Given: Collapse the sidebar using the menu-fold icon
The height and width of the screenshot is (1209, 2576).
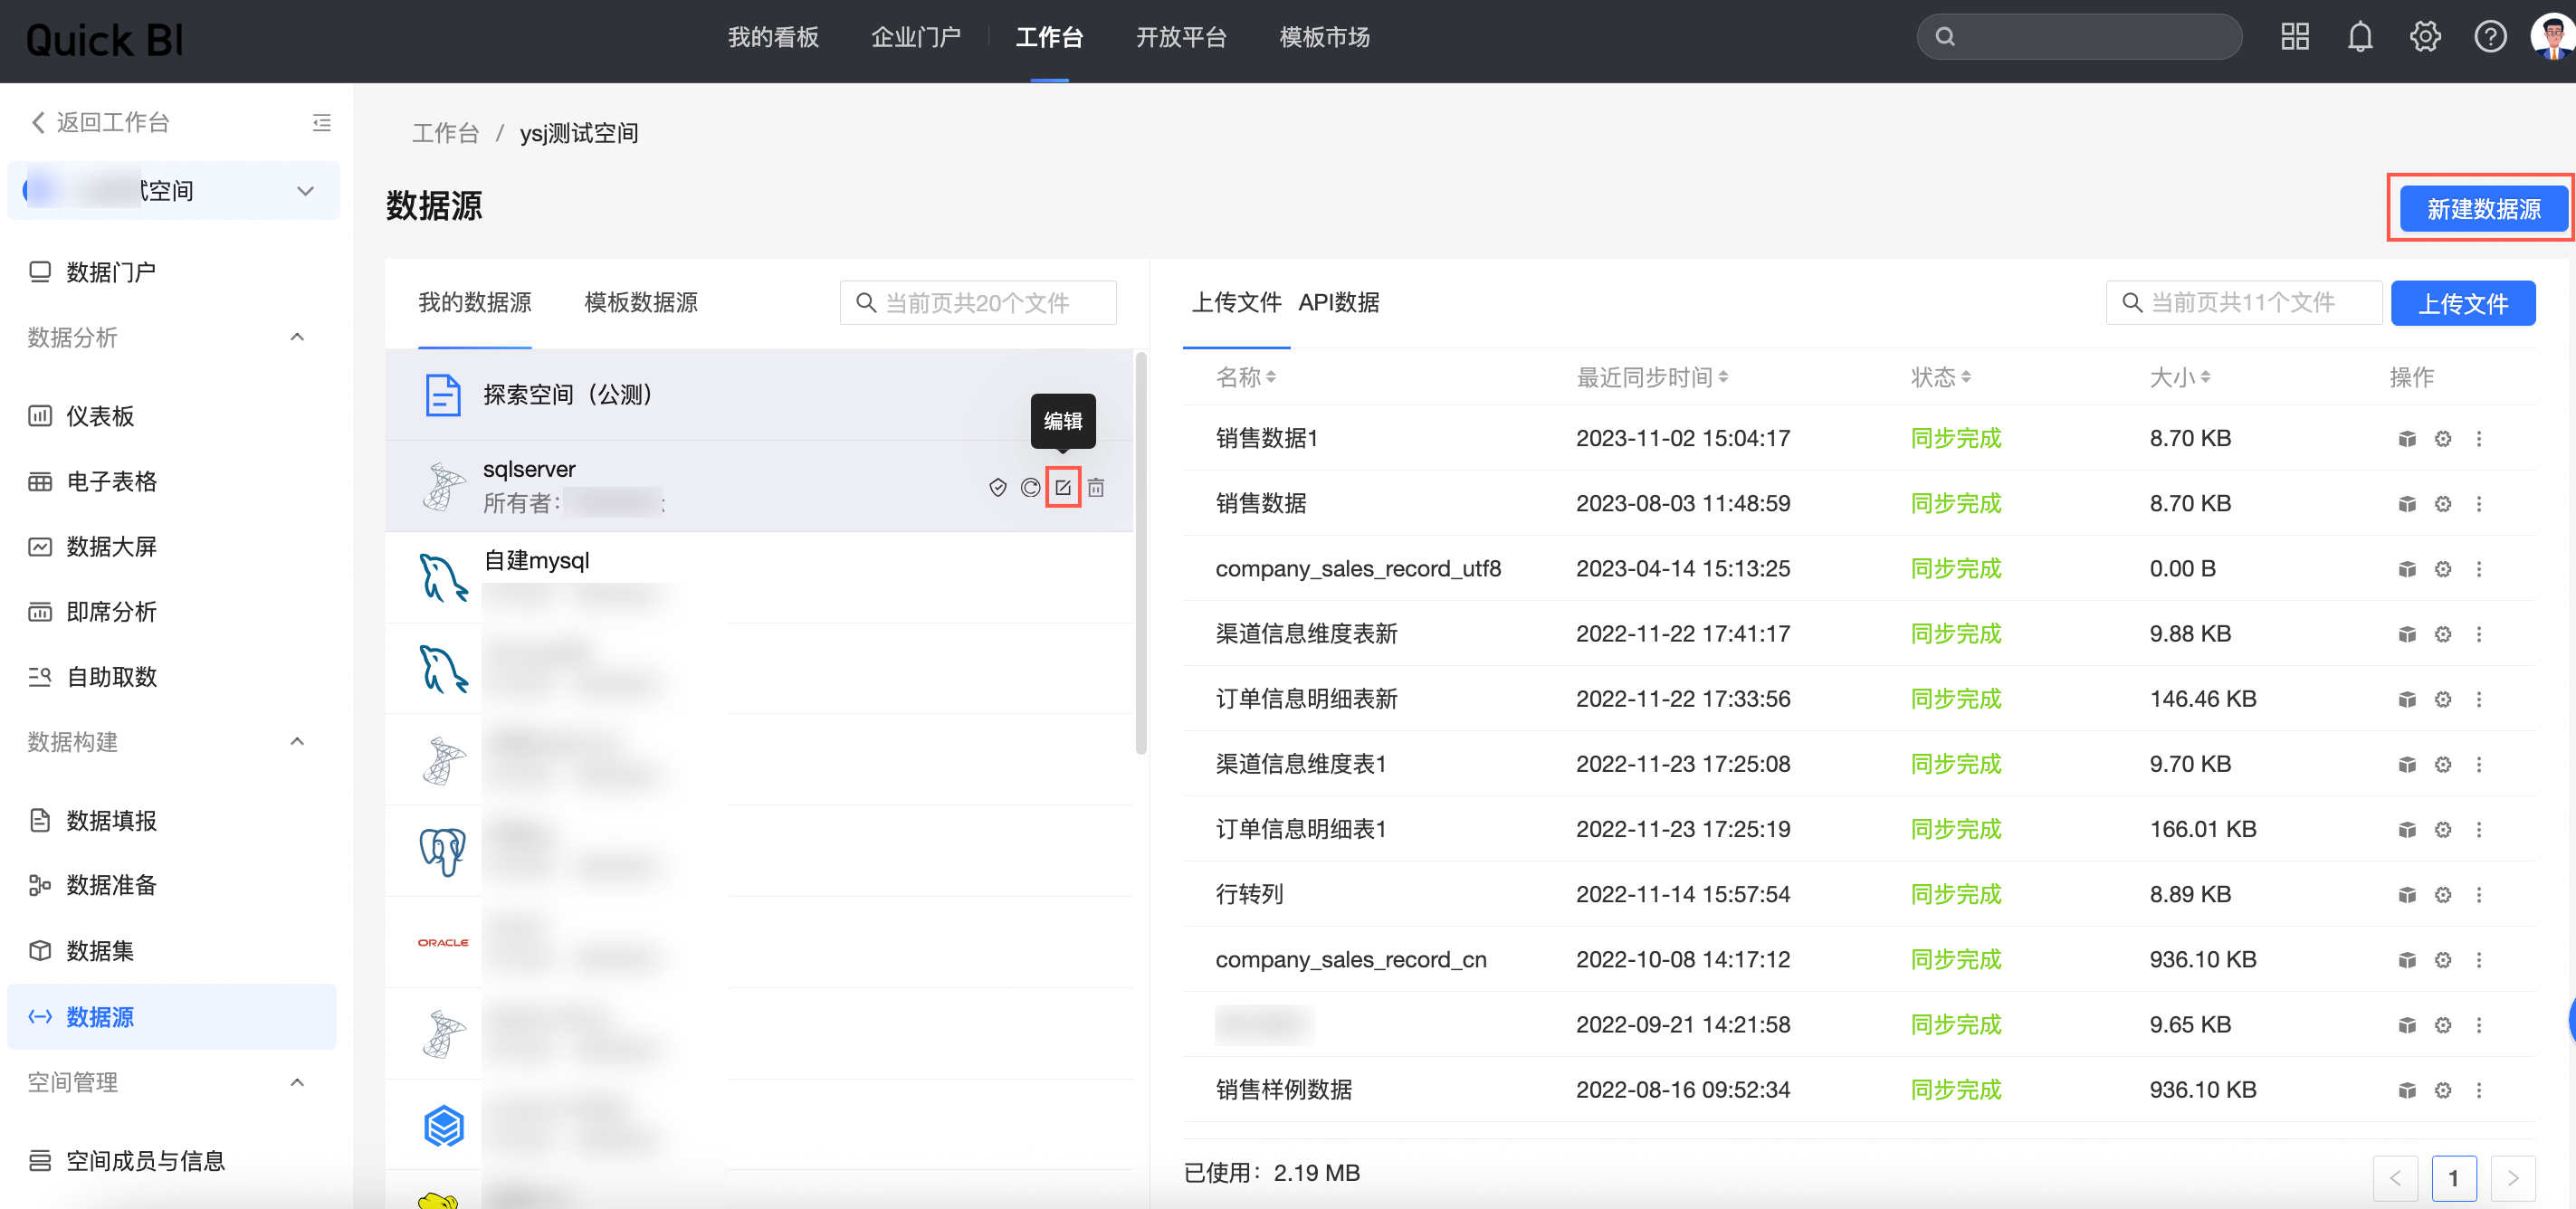Looking at the screenshot, I should point(321,122).
